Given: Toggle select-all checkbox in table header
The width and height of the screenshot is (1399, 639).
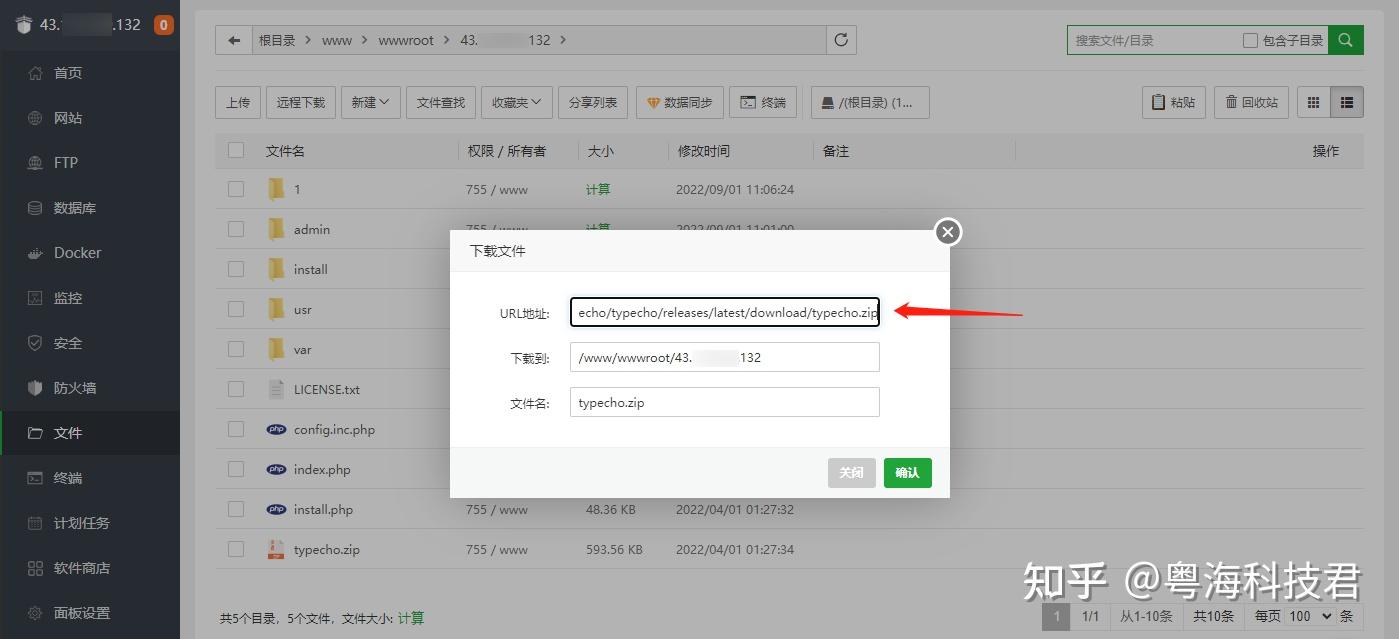Looking at the screenshot, I should pos(236,151).
